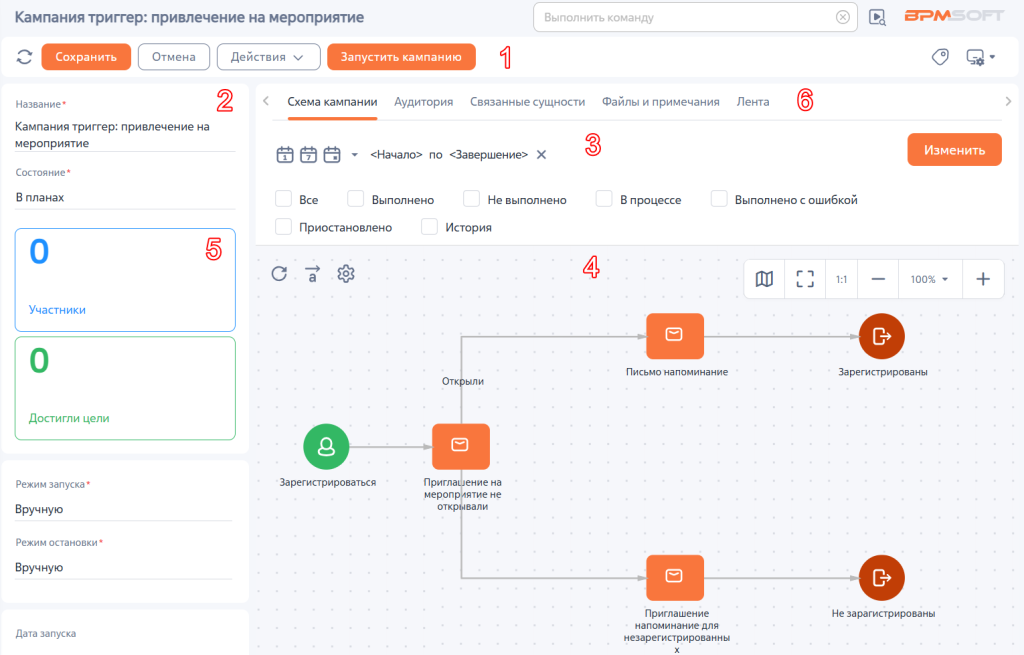Tick the История checkbox
Viewport: 1024px width, 655px height.
[x=429, y=227]
